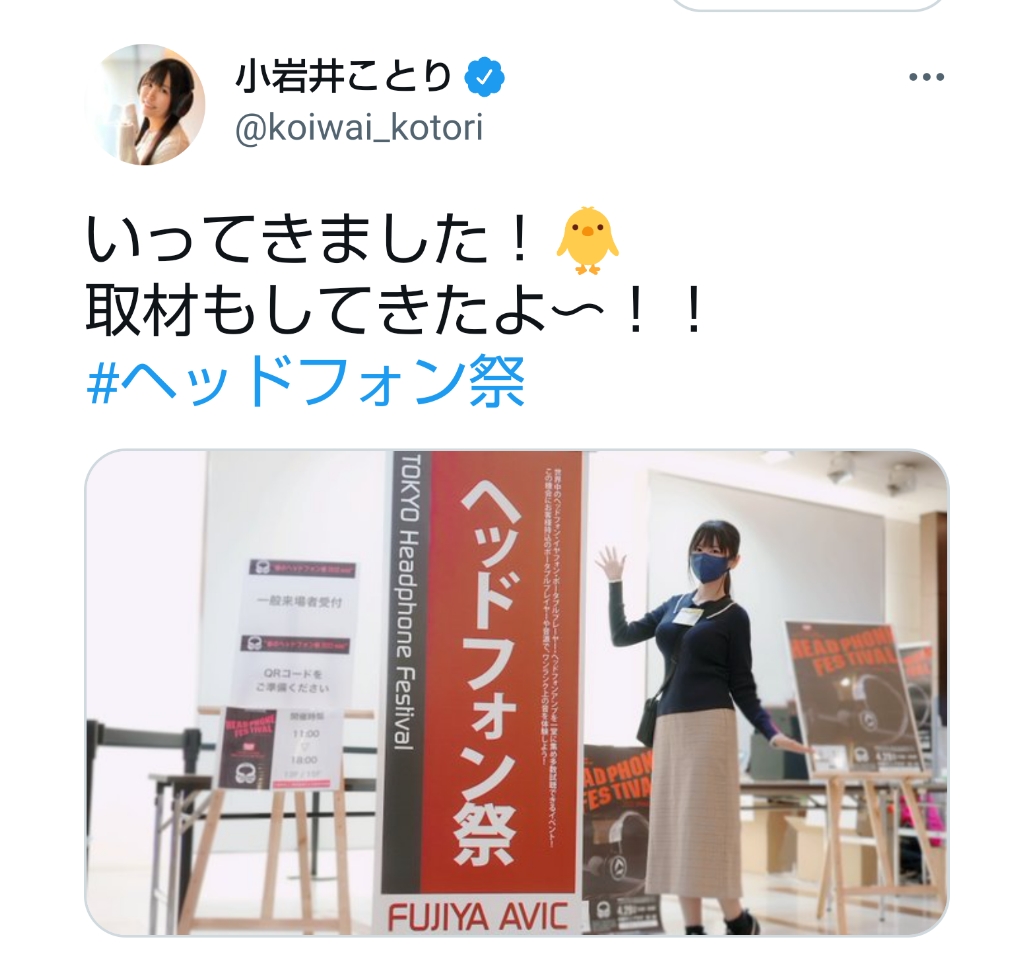Image resolution: width=1012 pixels, height=960 pixels.
Task: Click the FUJIYA AVIC logo in photo
Action: tap(478, 917)
